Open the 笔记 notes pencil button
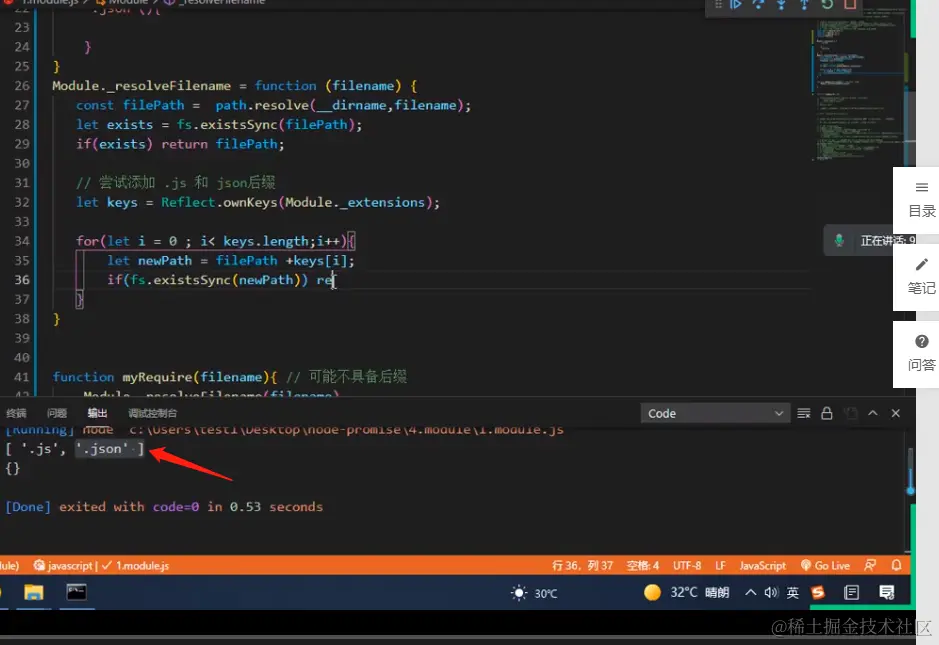 pyautogui.click(x=921, y=277)
